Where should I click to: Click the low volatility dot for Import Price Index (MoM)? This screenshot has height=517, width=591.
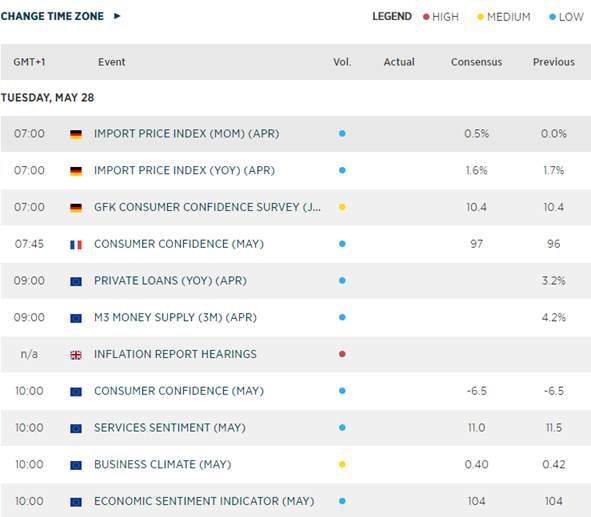coord(342,133)
